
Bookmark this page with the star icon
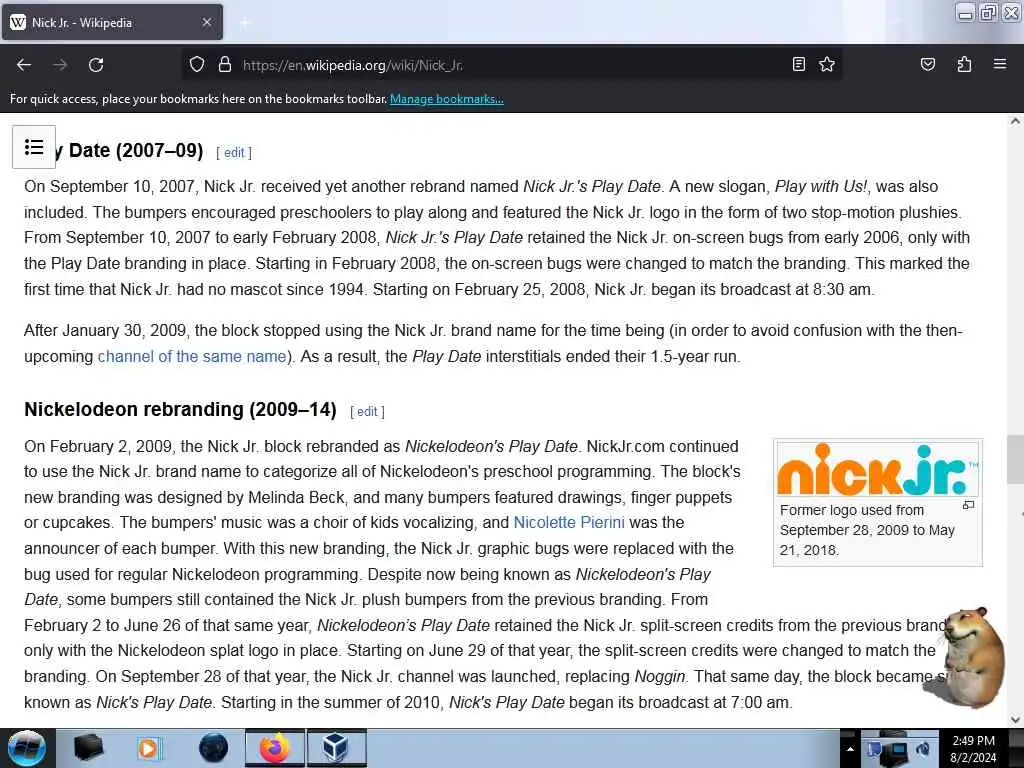pos(827,64)
